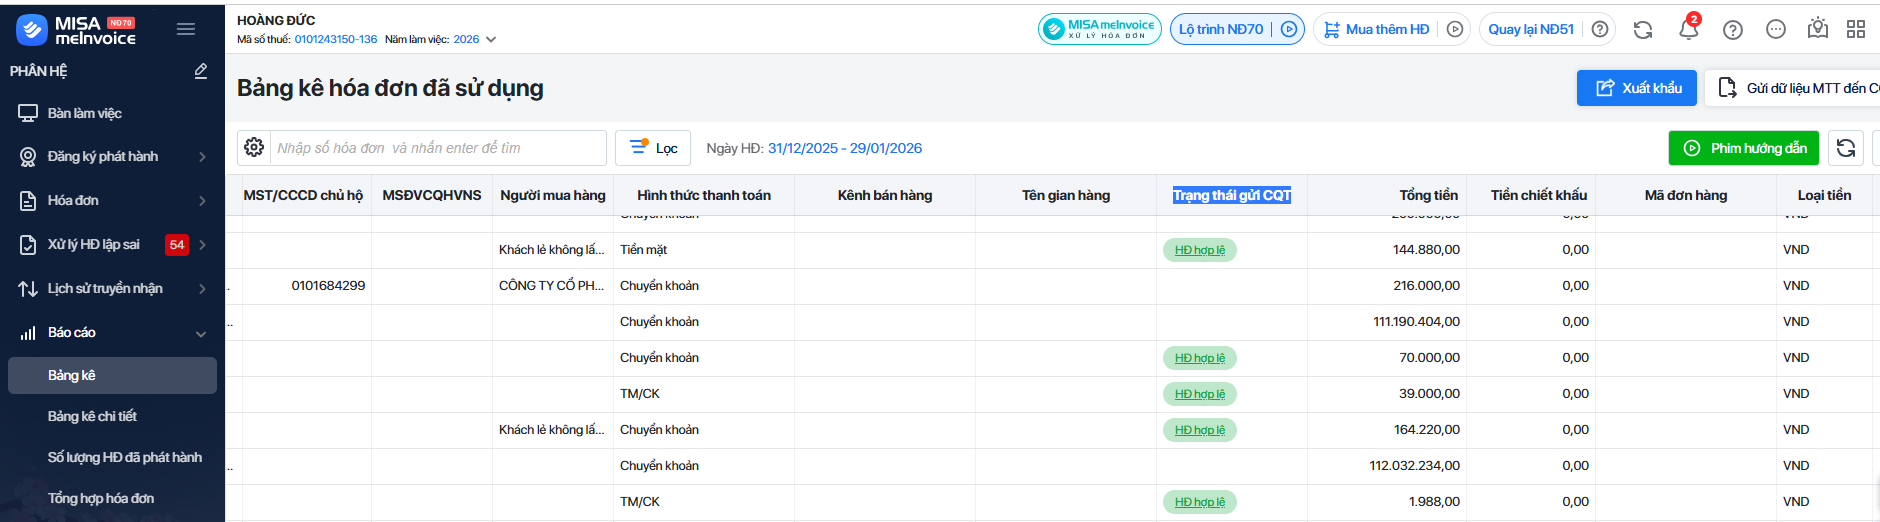
Task: Expand the Hóa đơn menu chevron
Action: [x=202, y=201]
